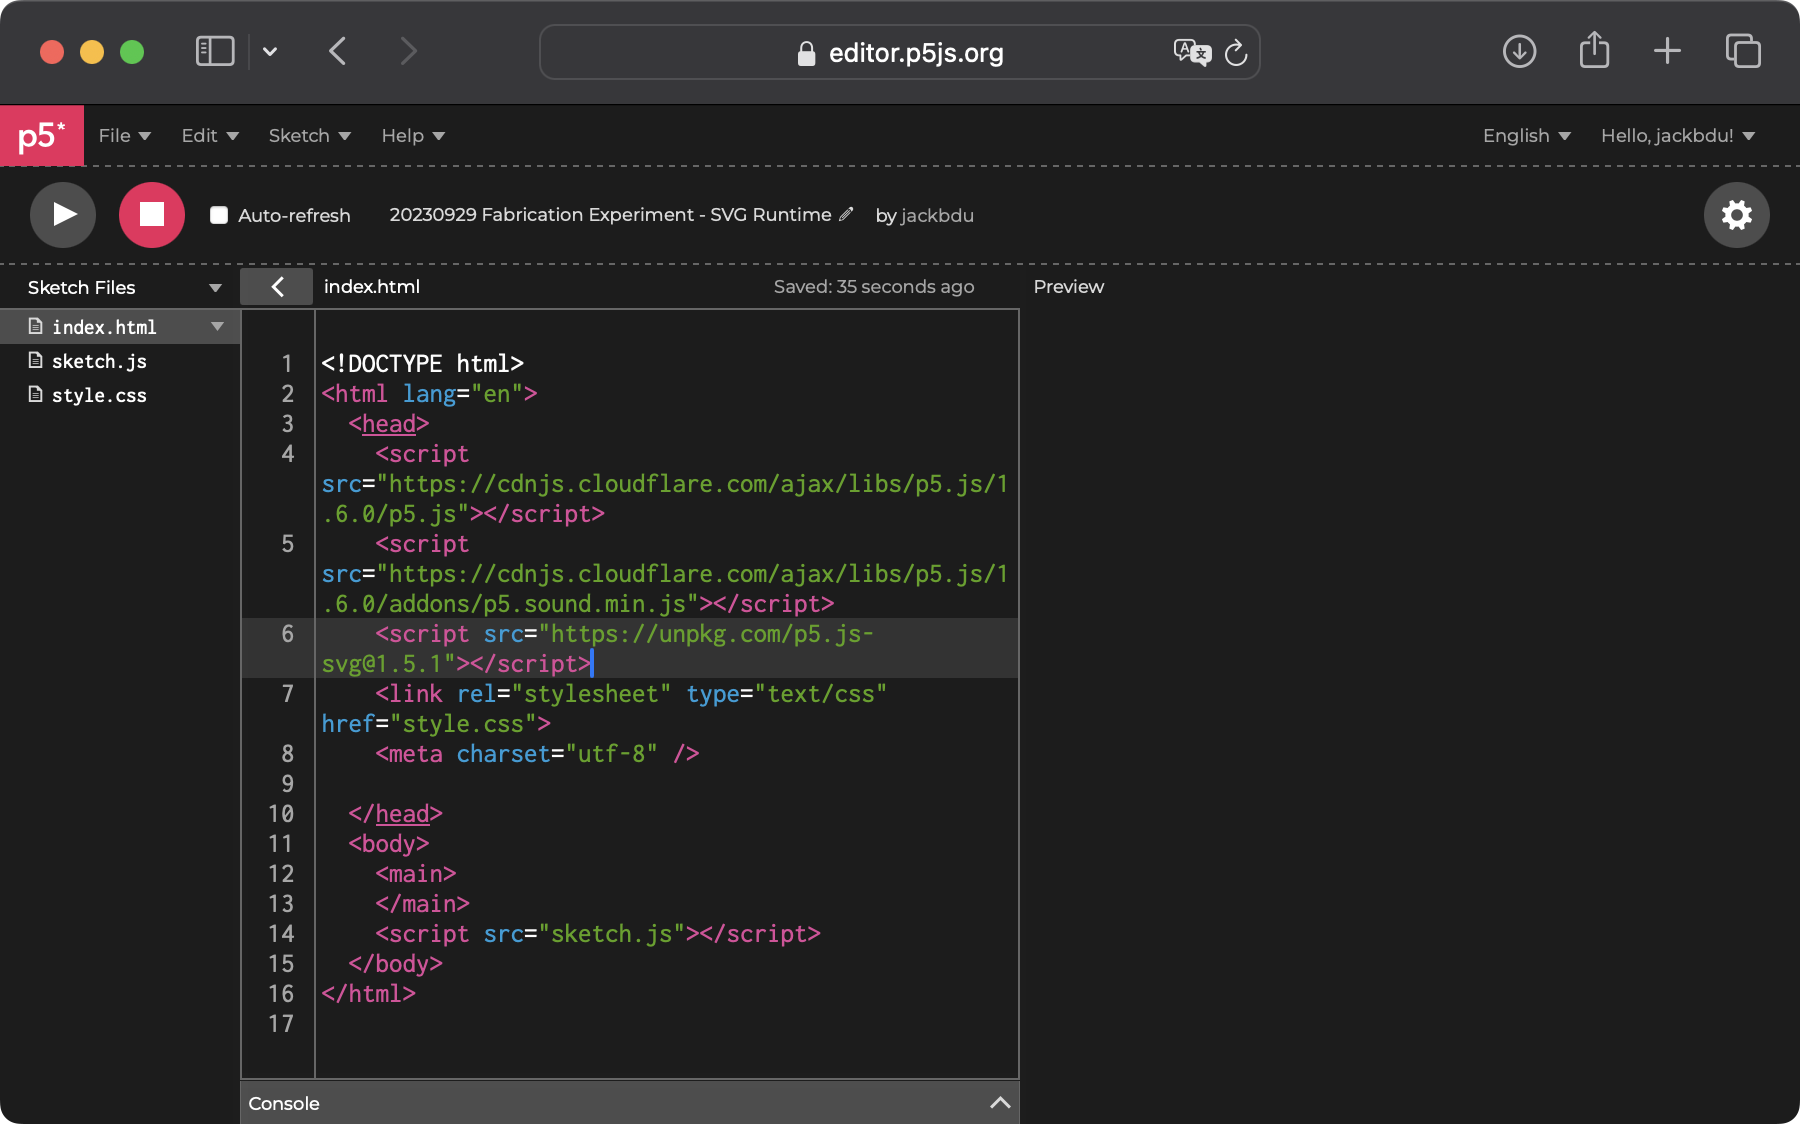
Task: Open the index.html file options arrow
Action: pyautogui.click(x=217, y=327)
